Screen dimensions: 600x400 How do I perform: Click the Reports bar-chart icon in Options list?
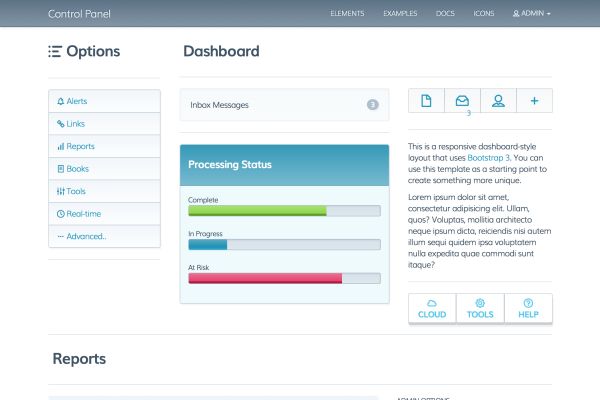pyautogui.click(x=60, y=146)
